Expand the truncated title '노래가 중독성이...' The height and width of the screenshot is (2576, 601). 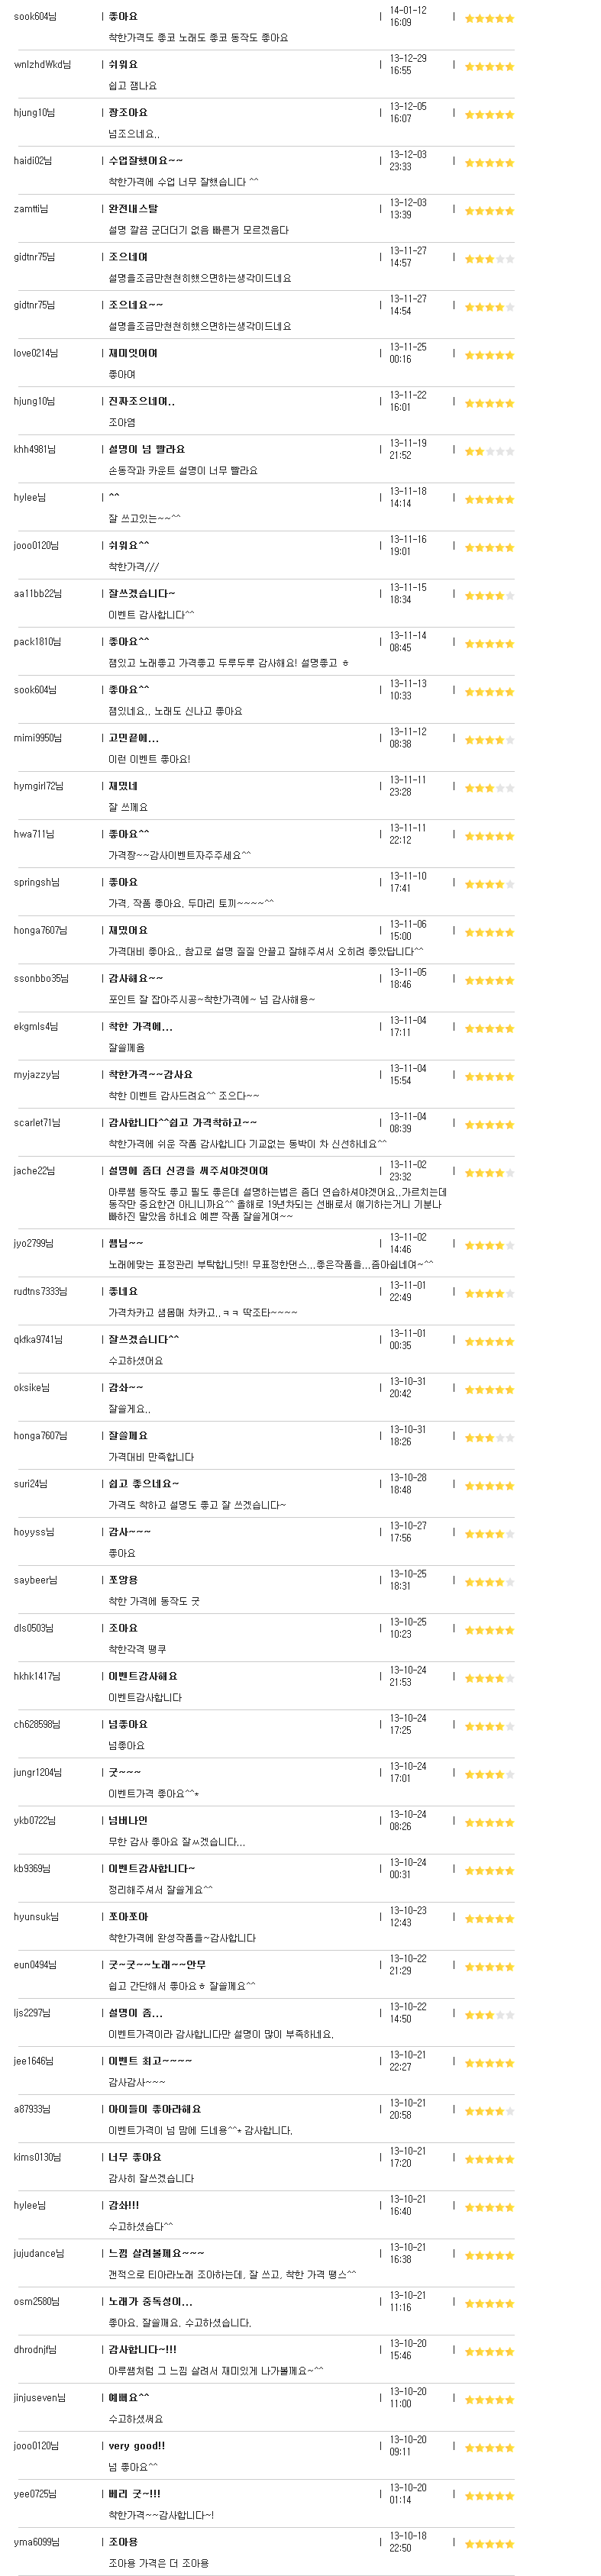click(x=150, y=2301)
